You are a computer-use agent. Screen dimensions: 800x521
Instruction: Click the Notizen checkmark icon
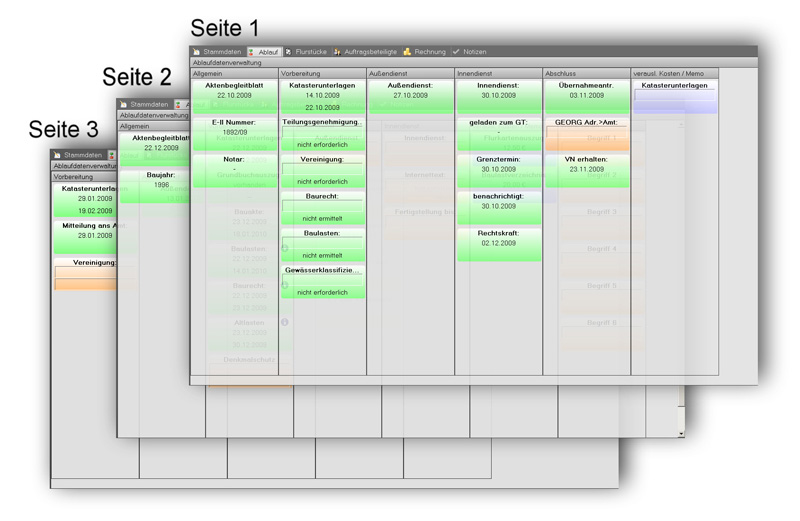(456, 52)
